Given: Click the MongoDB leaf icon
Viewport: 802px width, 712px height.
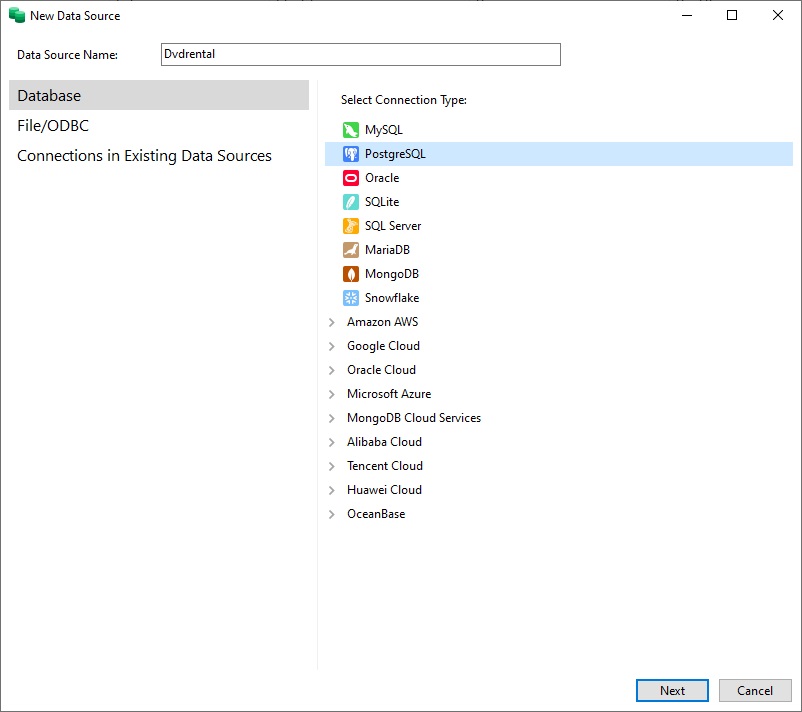Looking at the screenshot, I should 350,274.
